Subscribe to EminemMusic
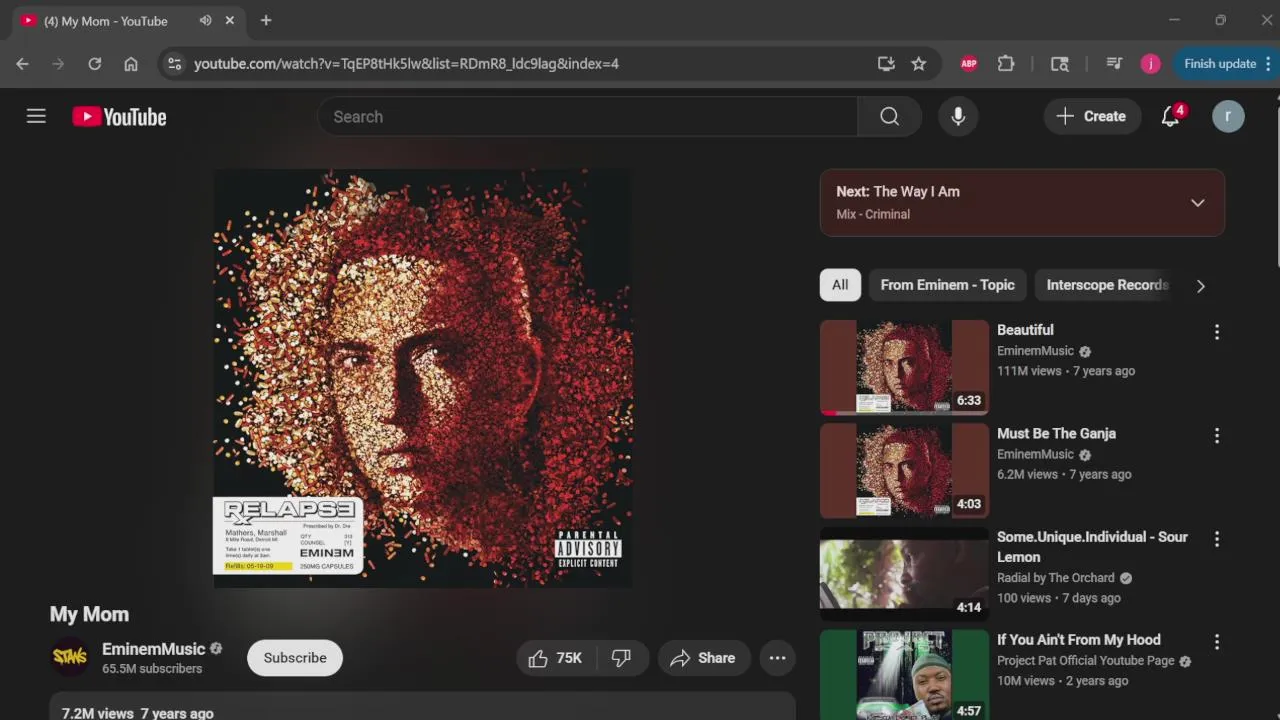This screenshot has height=720, width=1280. pyautogui.click(x=295, y=658)
